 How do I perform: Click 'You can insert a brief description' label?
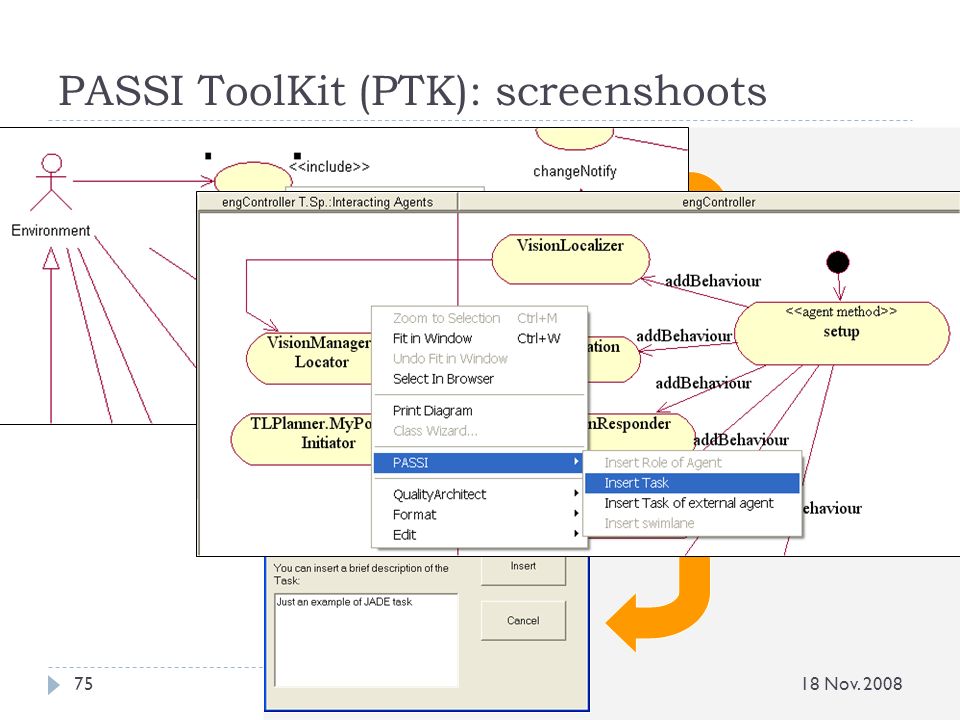361,574
